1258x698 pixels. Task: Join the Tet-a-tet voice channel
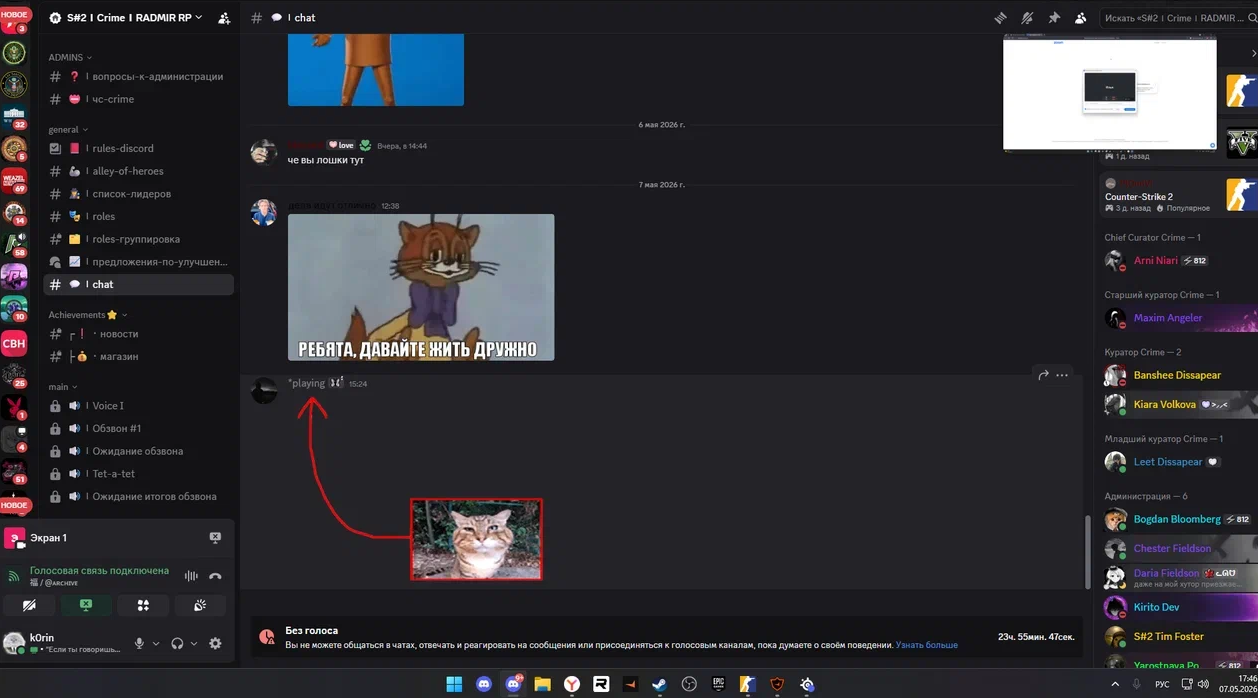[139, 474]
